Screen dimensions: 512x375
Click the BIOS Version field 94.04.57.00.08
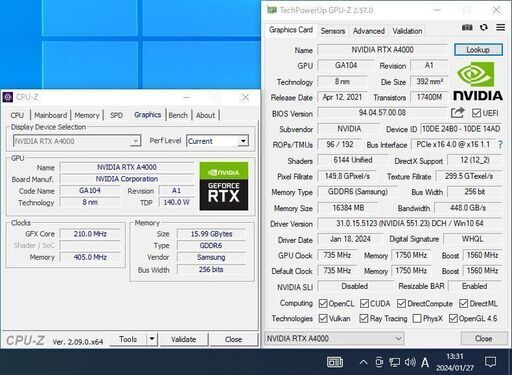(382, 113)
